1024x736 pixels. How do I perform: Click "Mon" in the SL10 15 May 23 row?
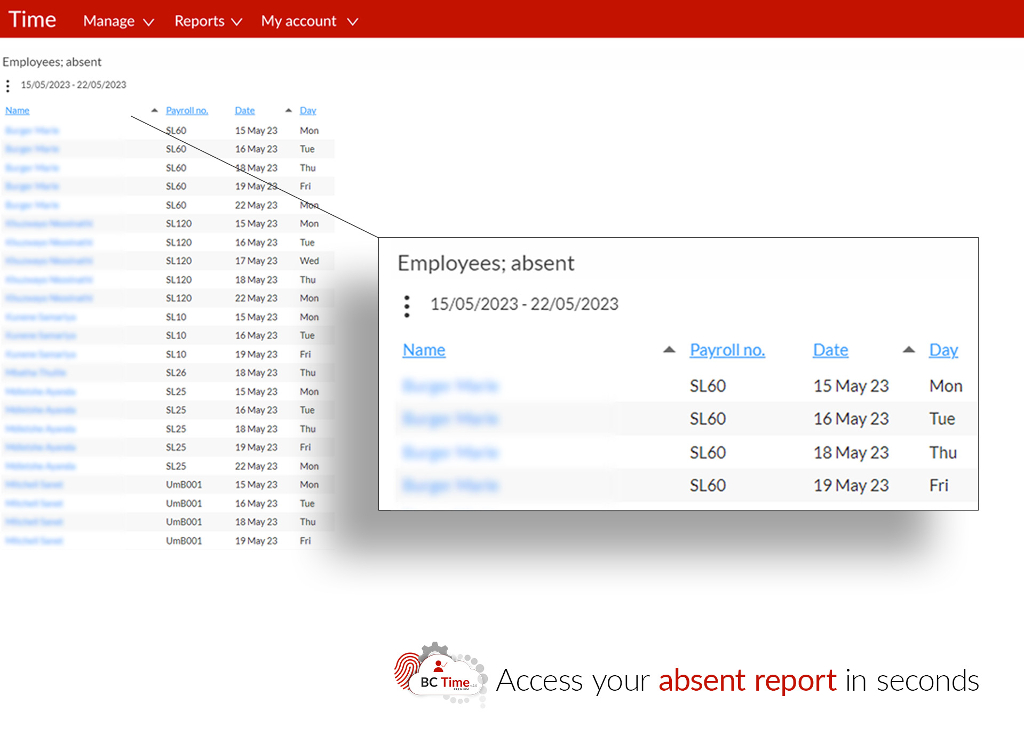[x=310, y=317]
